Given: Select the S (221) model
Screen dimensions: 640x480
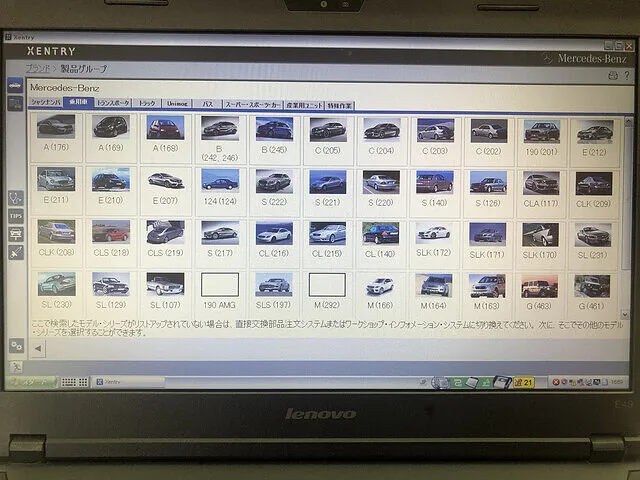Looking at the screenshot, I should click(x=328, y=182).
